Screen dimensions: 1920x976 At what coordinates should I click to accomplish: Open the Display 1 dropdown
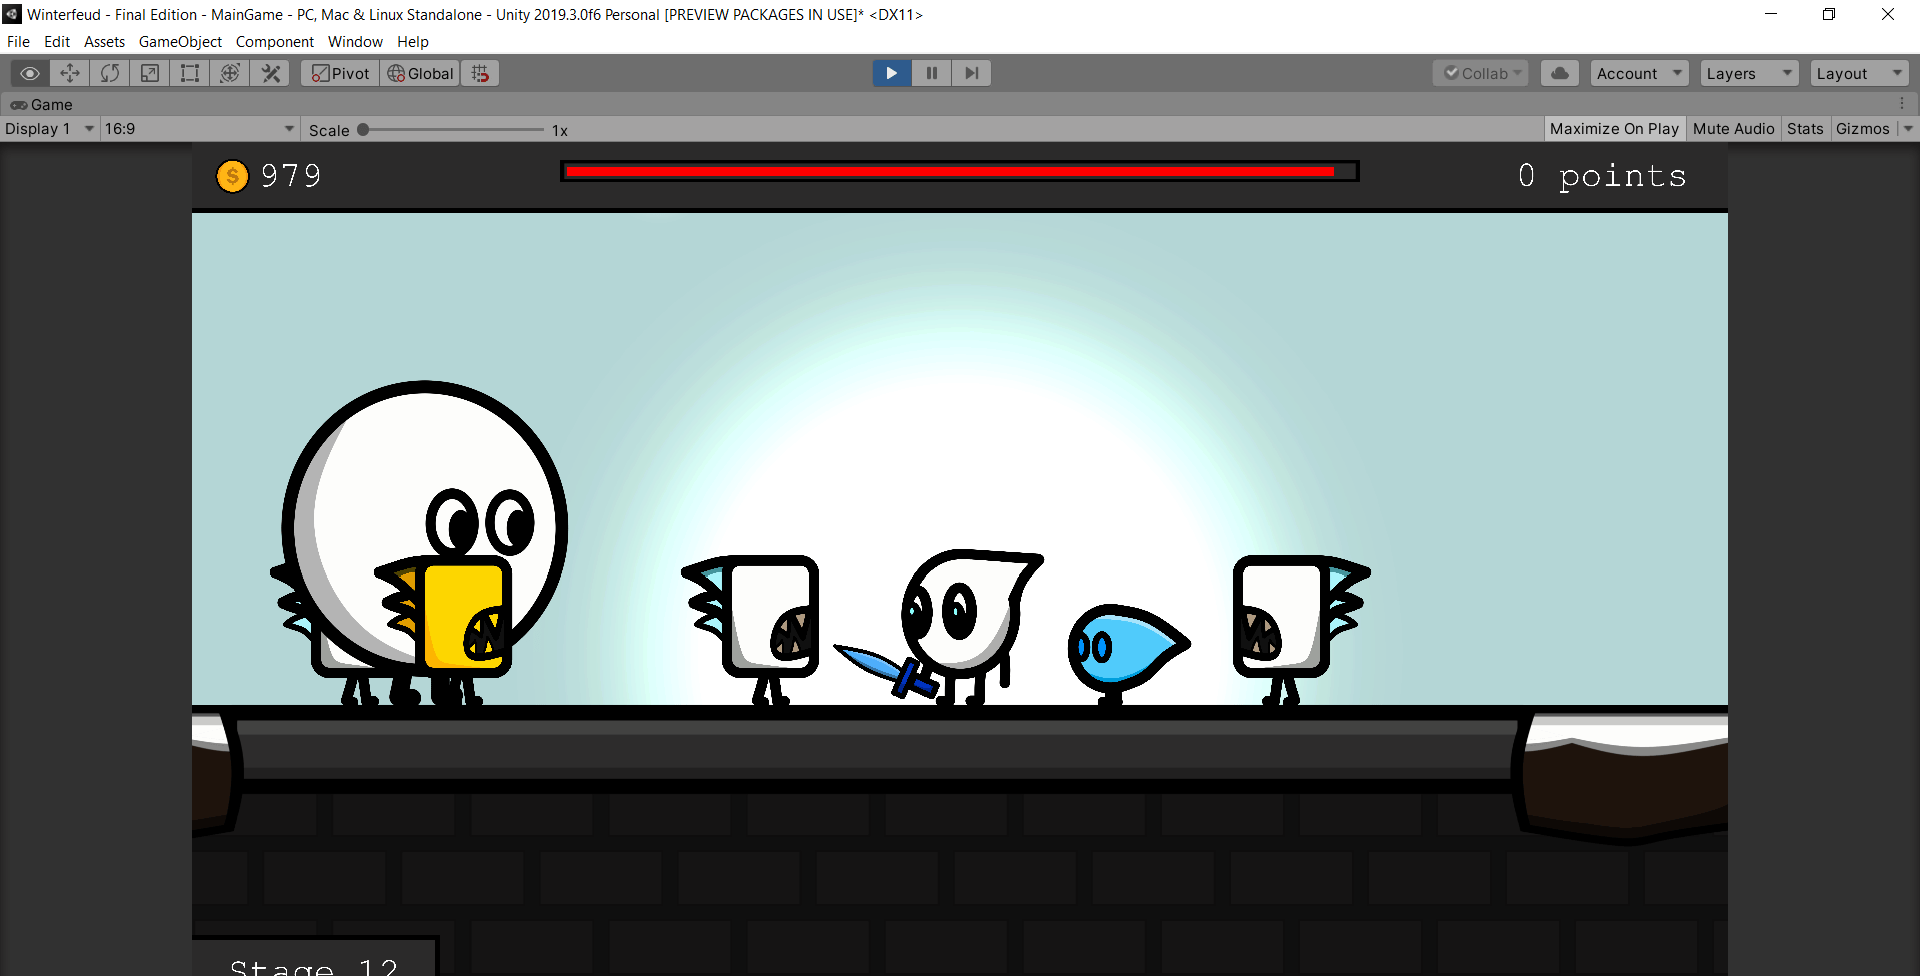click(x=49, y=129)
